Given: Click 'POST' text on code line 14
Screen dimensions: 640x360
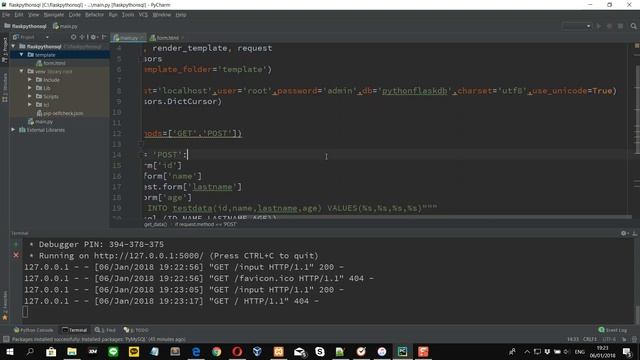Looking at the screenshot, I should [167, 155].
